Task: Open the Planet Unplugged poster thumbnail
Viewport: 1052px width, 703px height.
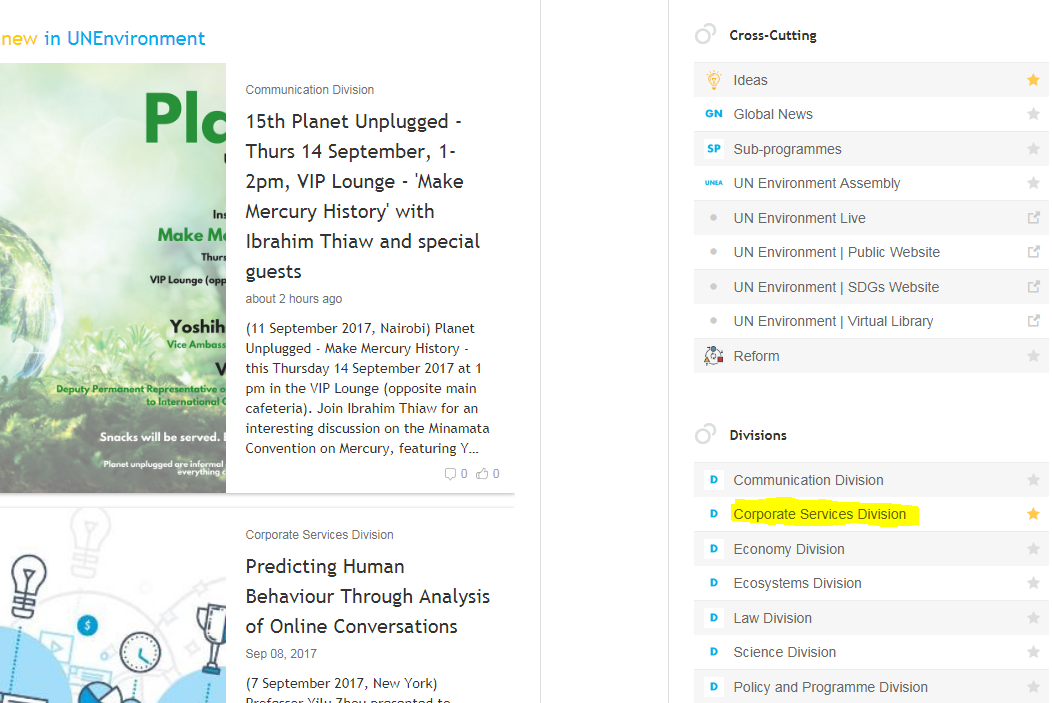Action: (x=113, y=278)
